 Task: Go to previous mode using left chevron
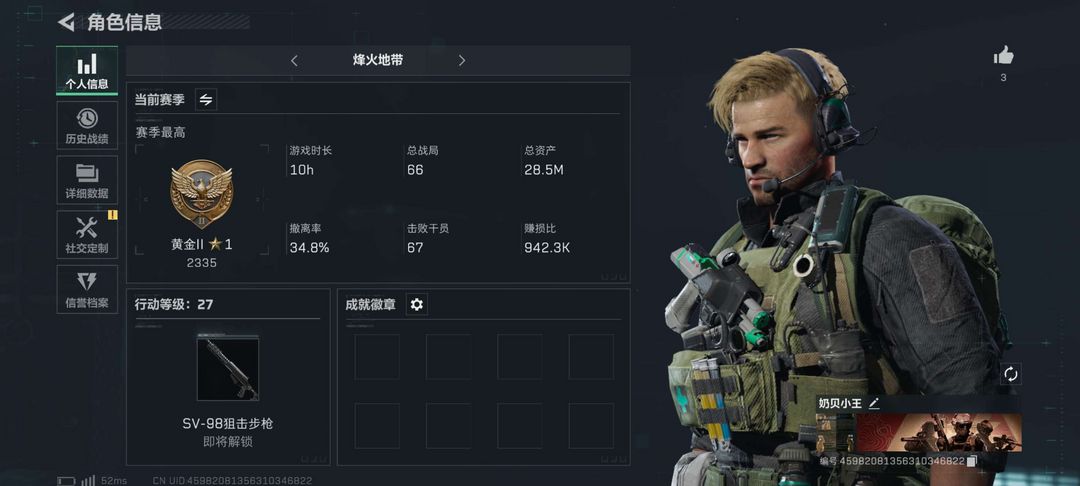pyautogui.click(x=294, y=61)
